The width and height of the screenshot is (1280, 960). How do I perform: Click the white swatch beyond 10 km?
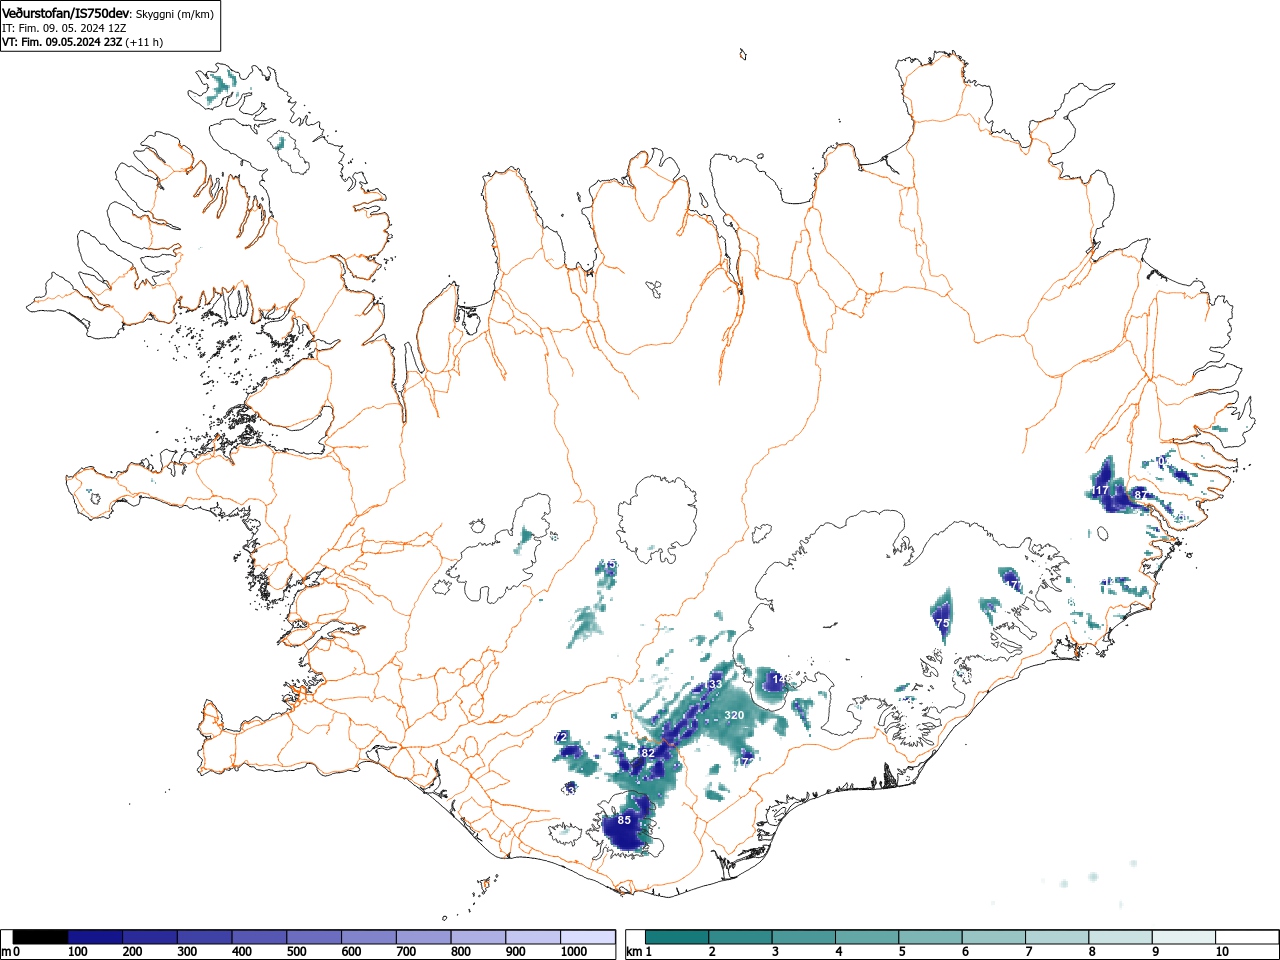click(1248, 937)
